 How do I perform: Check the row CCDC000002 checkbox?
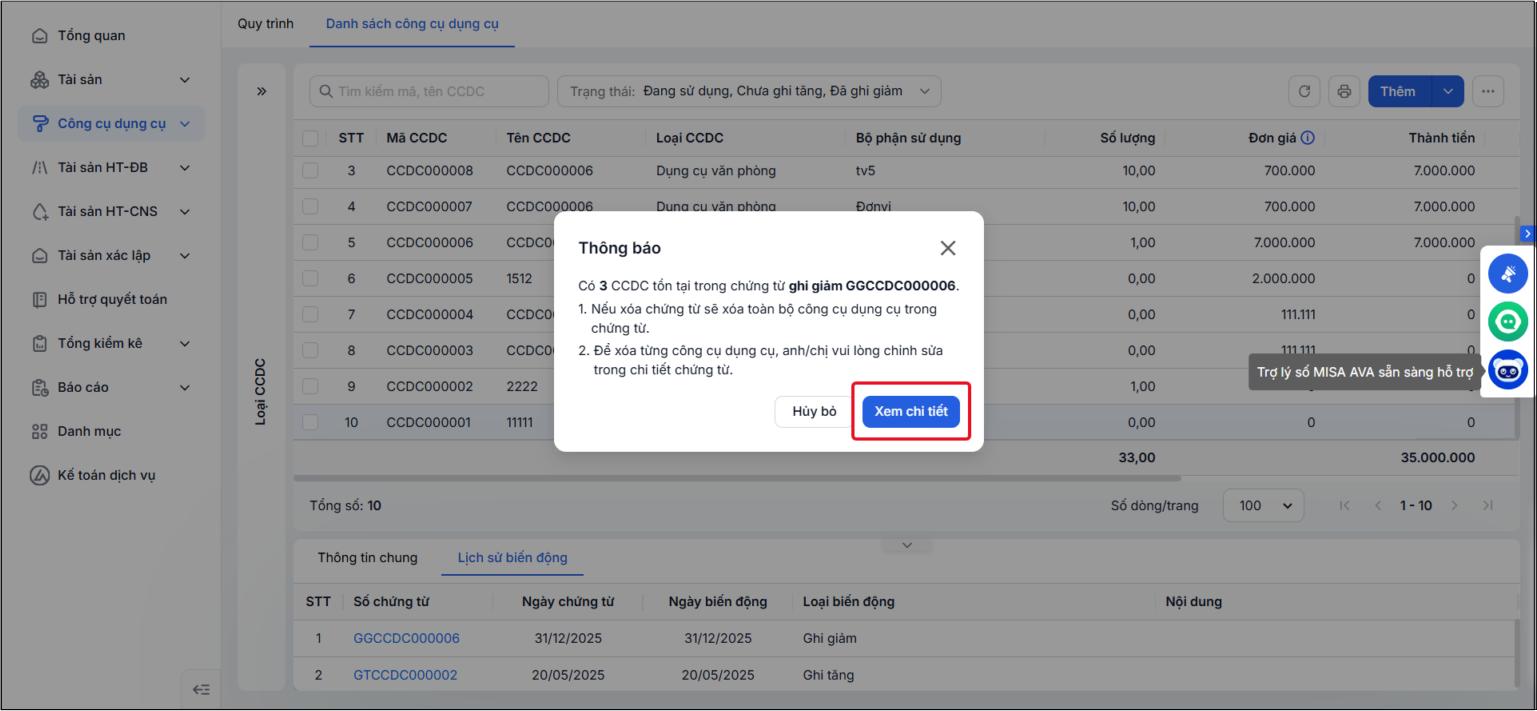(310, 387)
